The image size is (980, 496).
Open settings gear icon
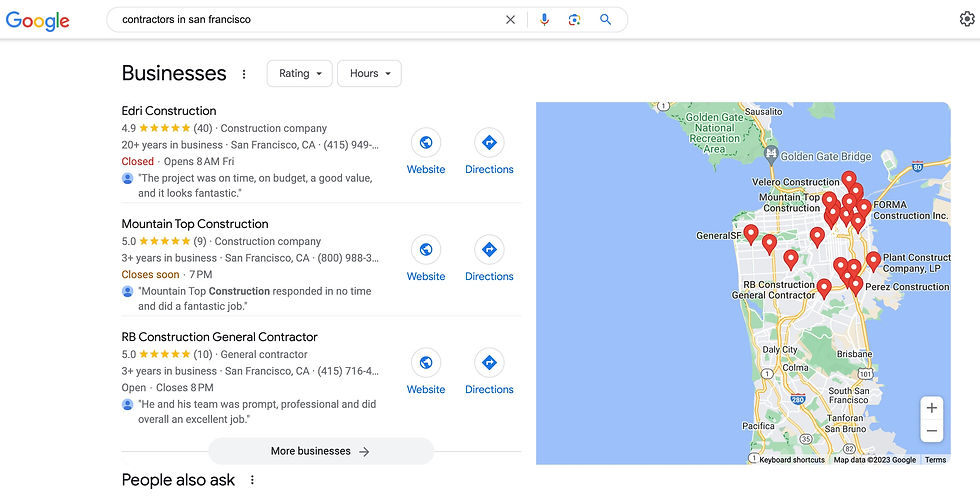point(967,19)
